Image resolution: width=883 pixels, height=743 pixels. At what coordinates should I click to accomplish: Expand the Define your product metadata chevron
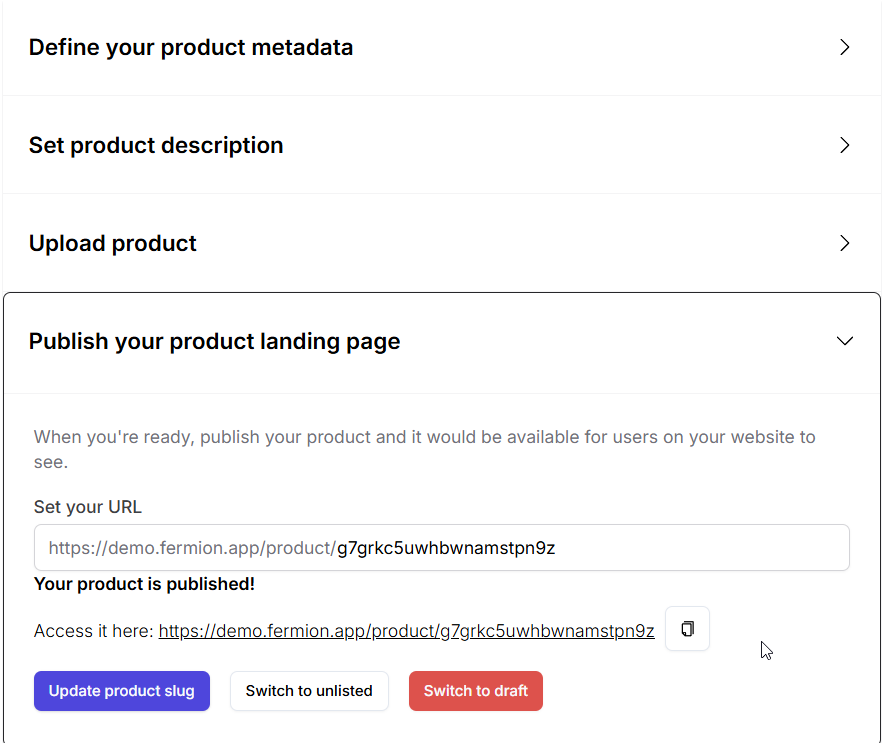(844, 47)
